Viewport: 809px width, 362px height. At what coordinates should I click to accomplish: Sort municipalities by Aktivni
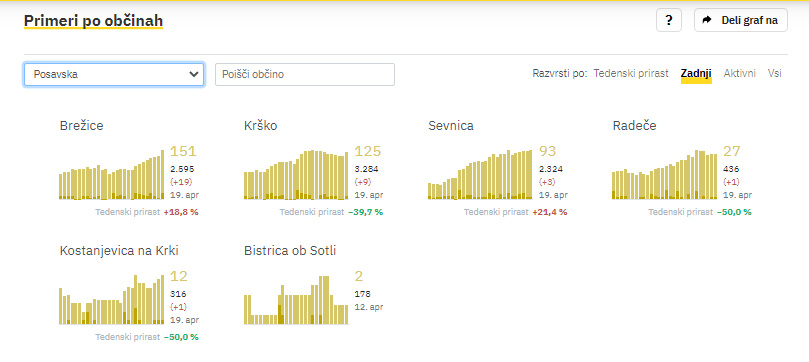[x=739, y=73]
